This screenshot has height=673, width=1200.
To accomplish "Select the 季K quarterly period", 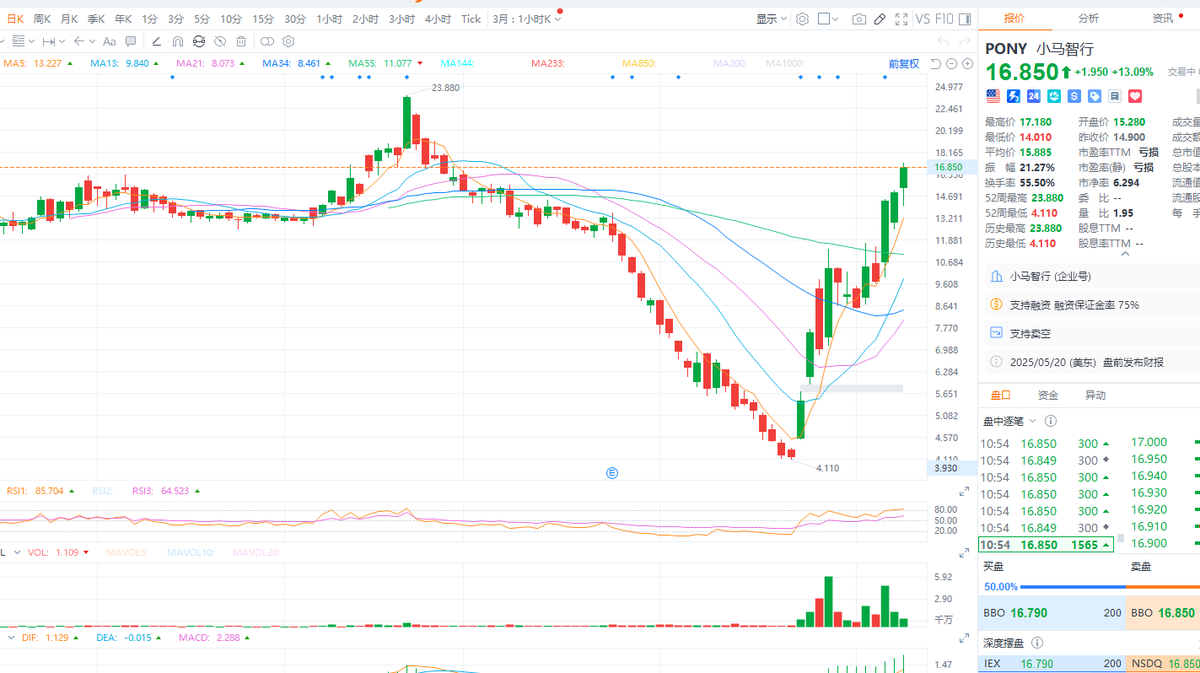I will click(x=96, y=19).
